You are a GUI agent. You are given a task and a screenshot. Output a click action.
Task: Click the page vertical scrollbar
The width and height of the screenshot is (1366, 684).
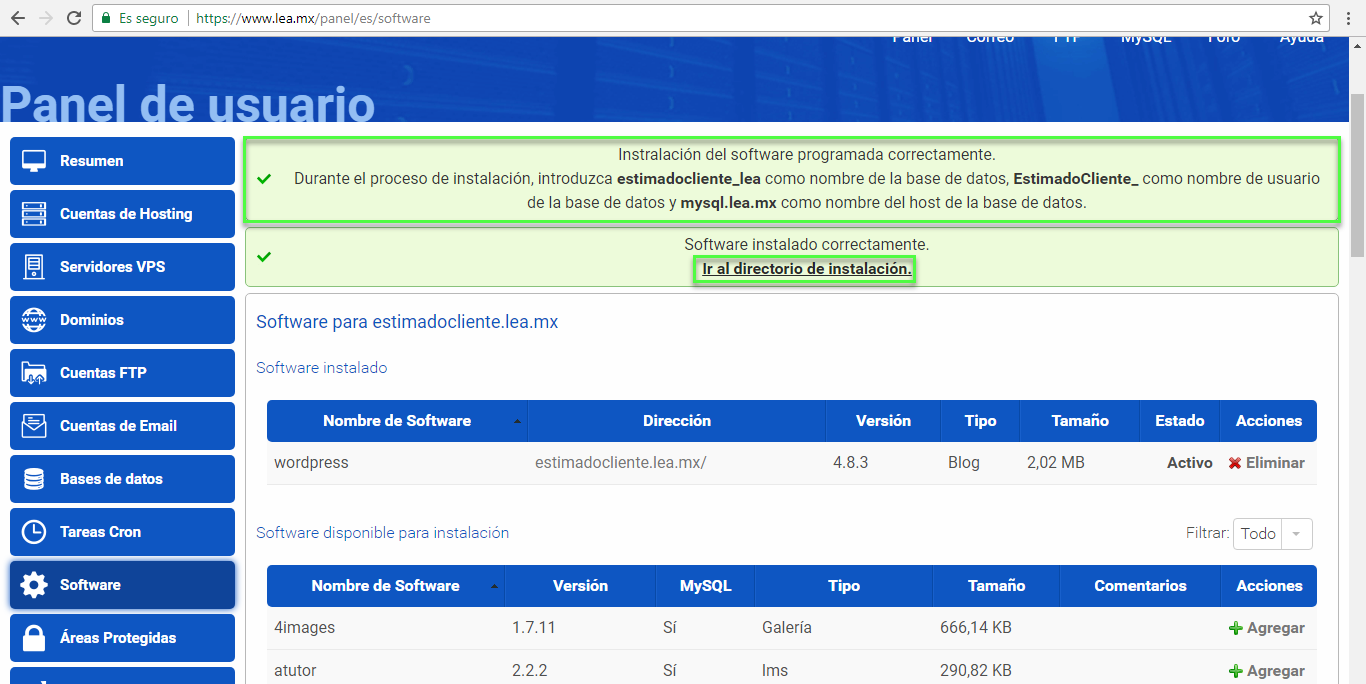click(1357, 175)
